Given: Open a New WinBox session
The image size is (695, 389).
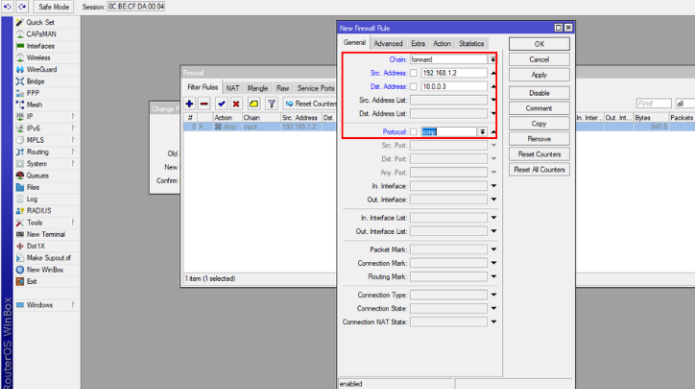Looking at the screenshot, I should point(45,270).
